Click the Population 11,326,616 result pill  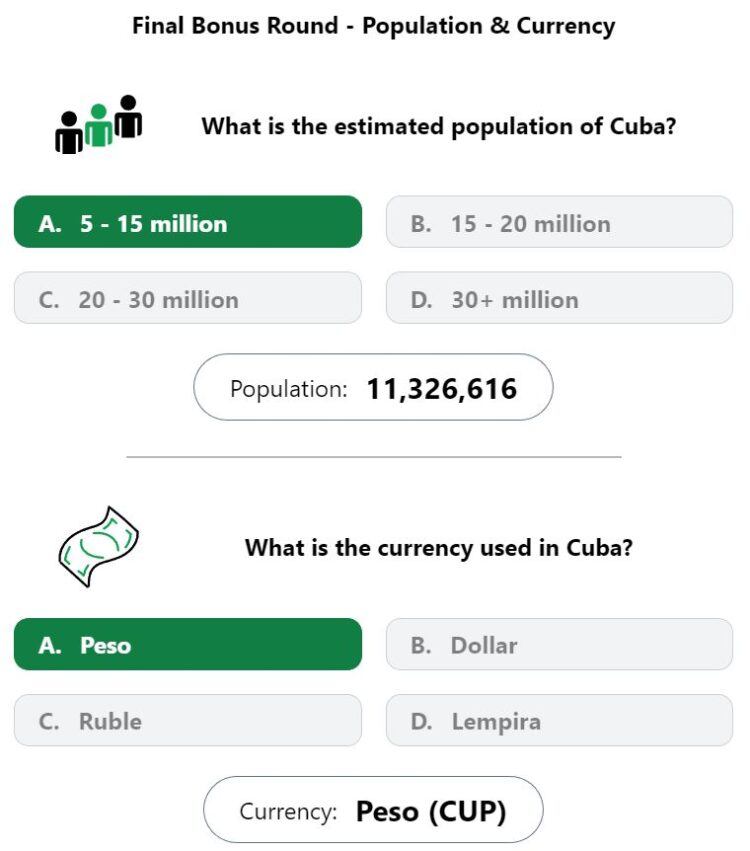point(373,387)
